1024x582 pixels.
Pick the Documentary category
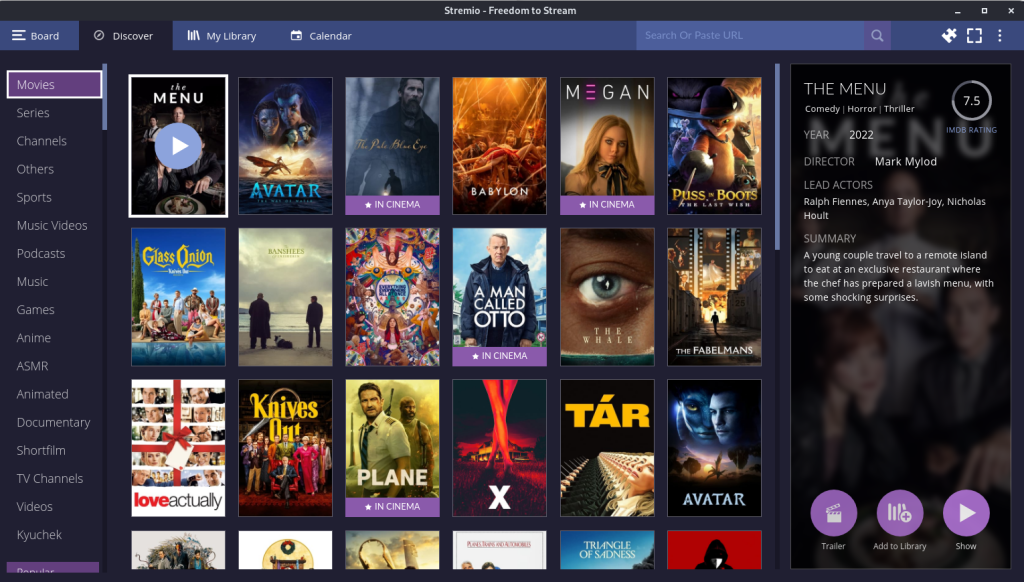(x=53, y=422)
